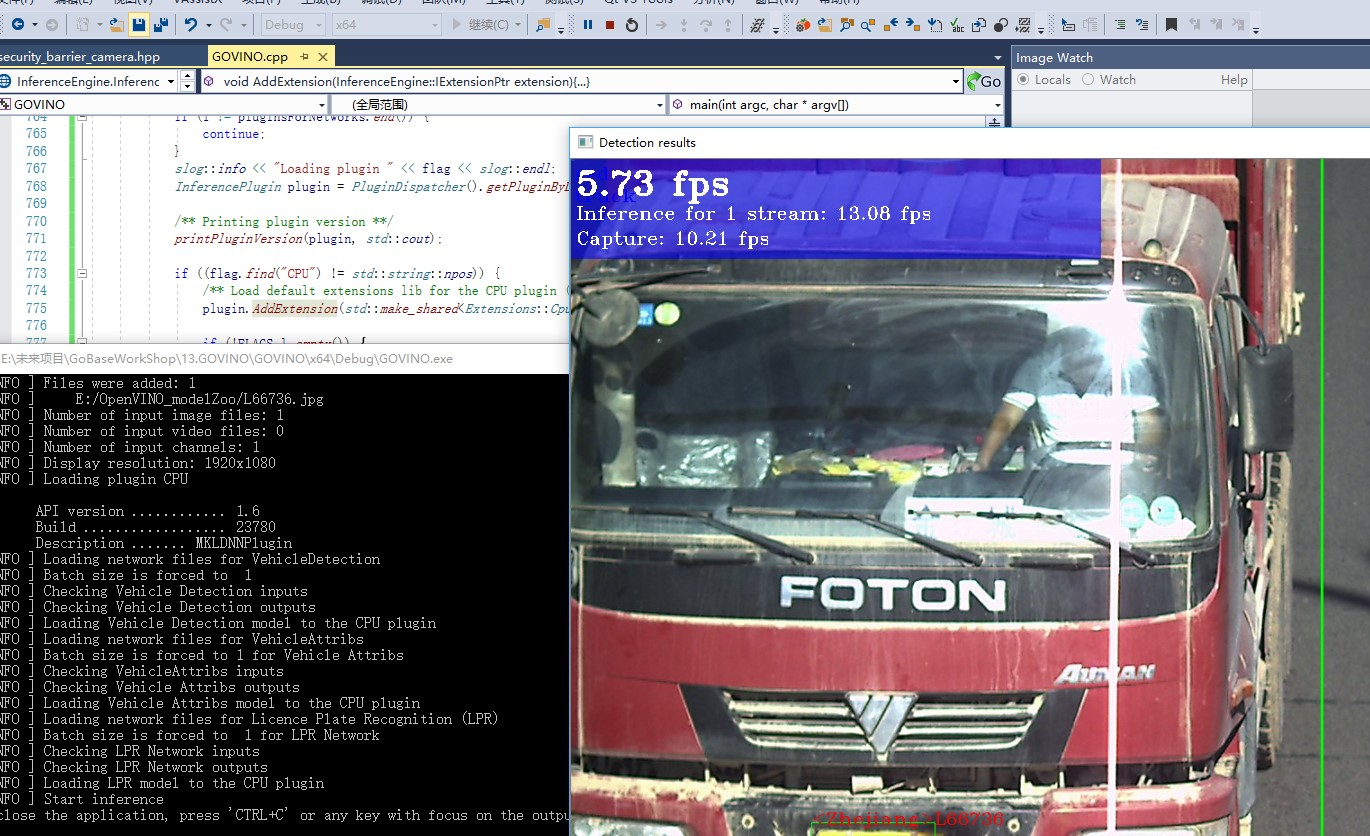
Task: Open the AddExtension method dropdown arrow
Action: point(956,81)
